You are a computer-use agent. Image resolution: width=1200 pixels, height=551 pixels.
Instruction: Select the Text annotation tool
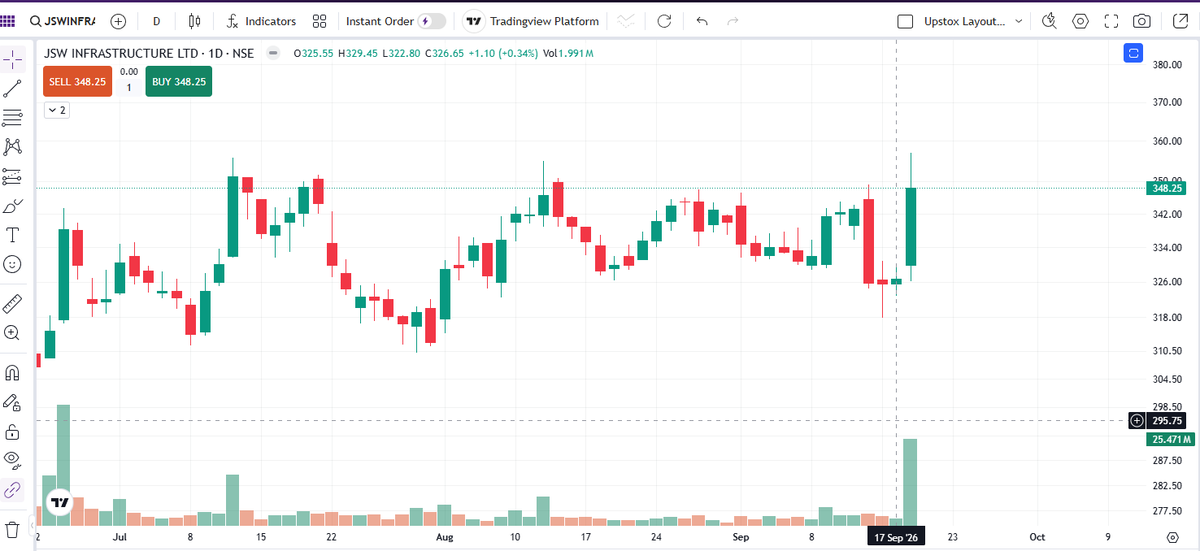[12, 235]
